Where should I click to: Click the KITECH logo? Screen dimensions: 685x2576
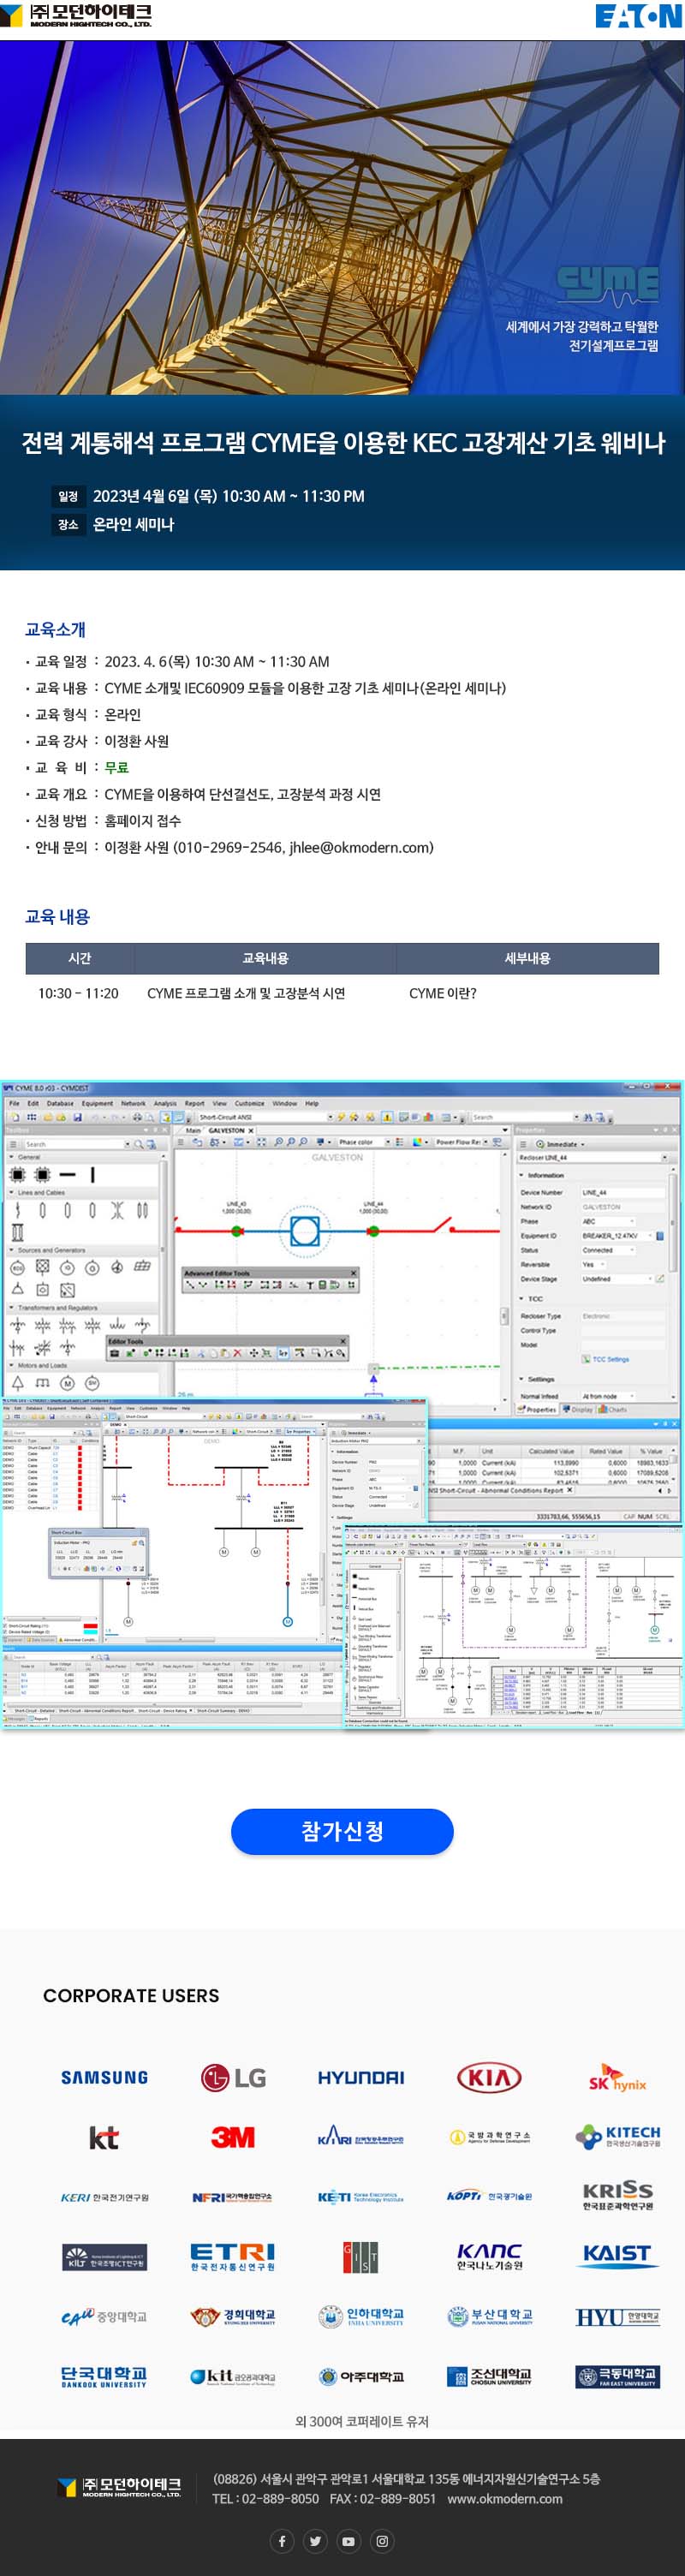617,2138
